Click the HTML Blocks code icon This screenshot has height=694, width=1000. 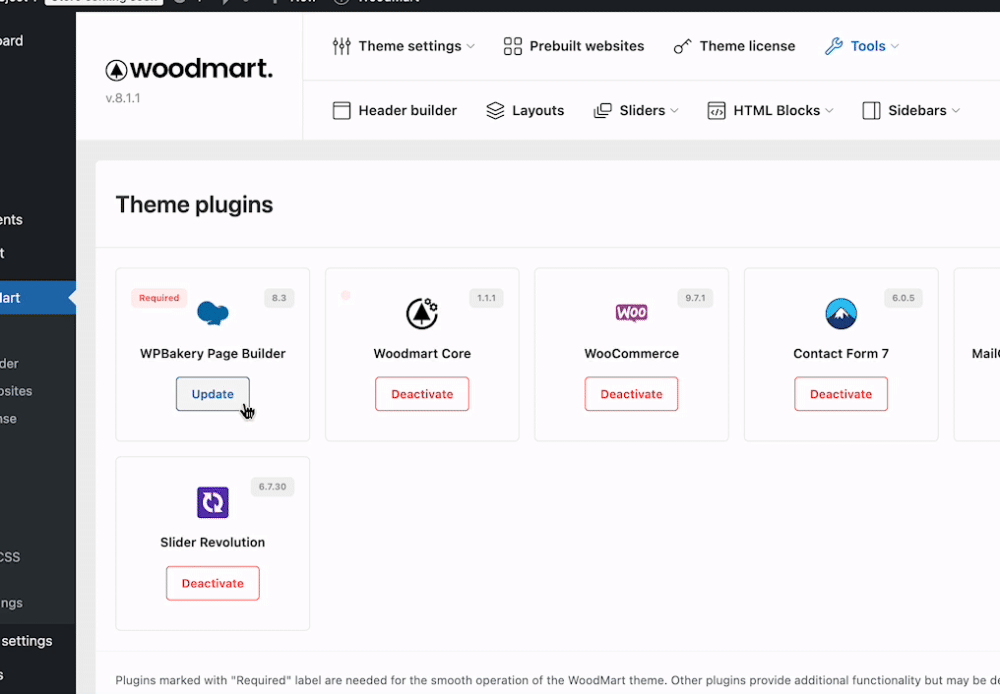[x=716, y=110]
